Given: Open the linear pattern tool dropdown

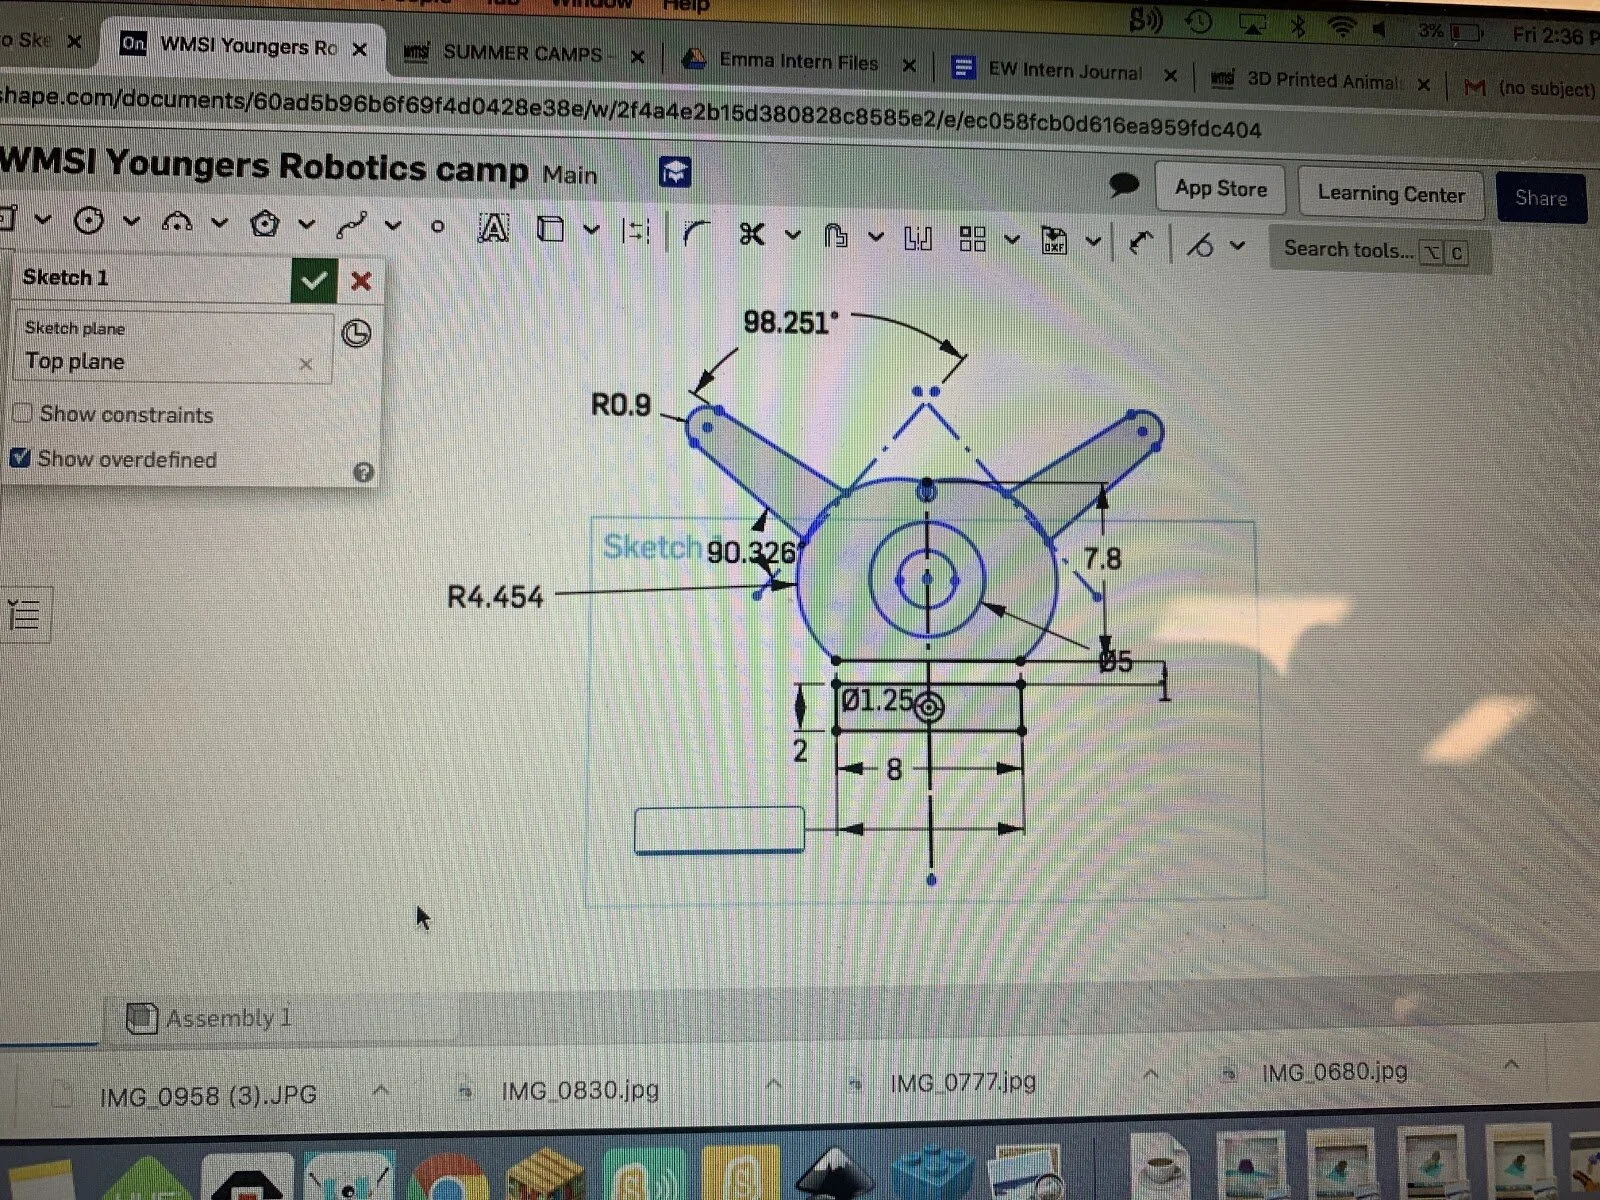Looking at the screenshot, I should pos(1011,240).
